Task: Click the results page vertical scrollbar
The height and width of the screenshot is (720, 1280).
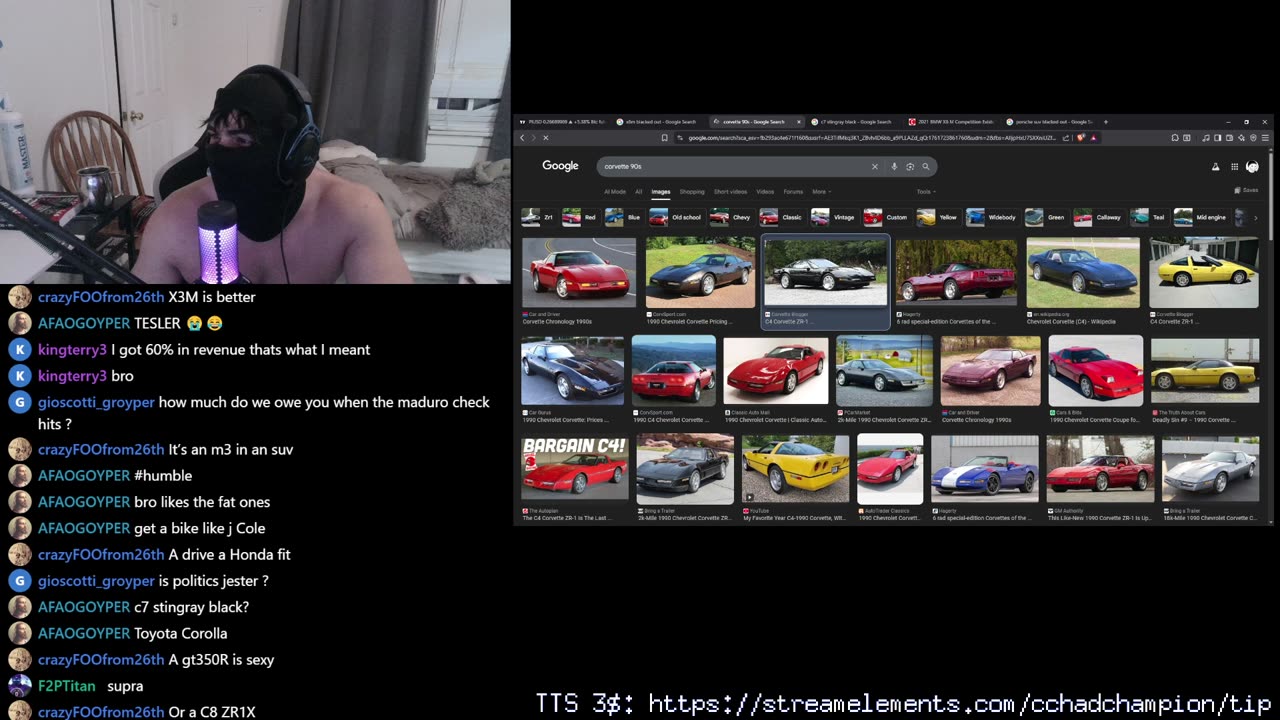Action: click(x=1271, y=195)
